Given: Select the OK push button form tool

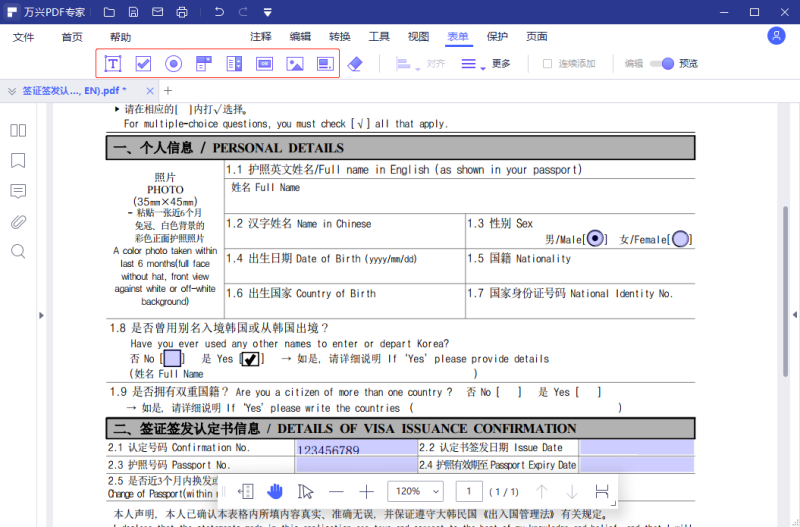Looking at the screenshot, I should coord(264,64).
